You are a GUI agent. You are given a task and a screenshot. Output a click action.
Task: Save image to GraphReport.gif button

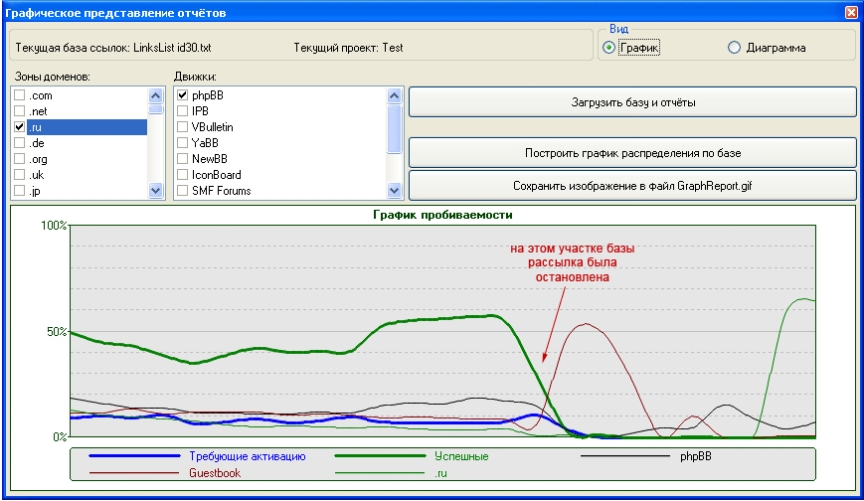tap(633, 186)
